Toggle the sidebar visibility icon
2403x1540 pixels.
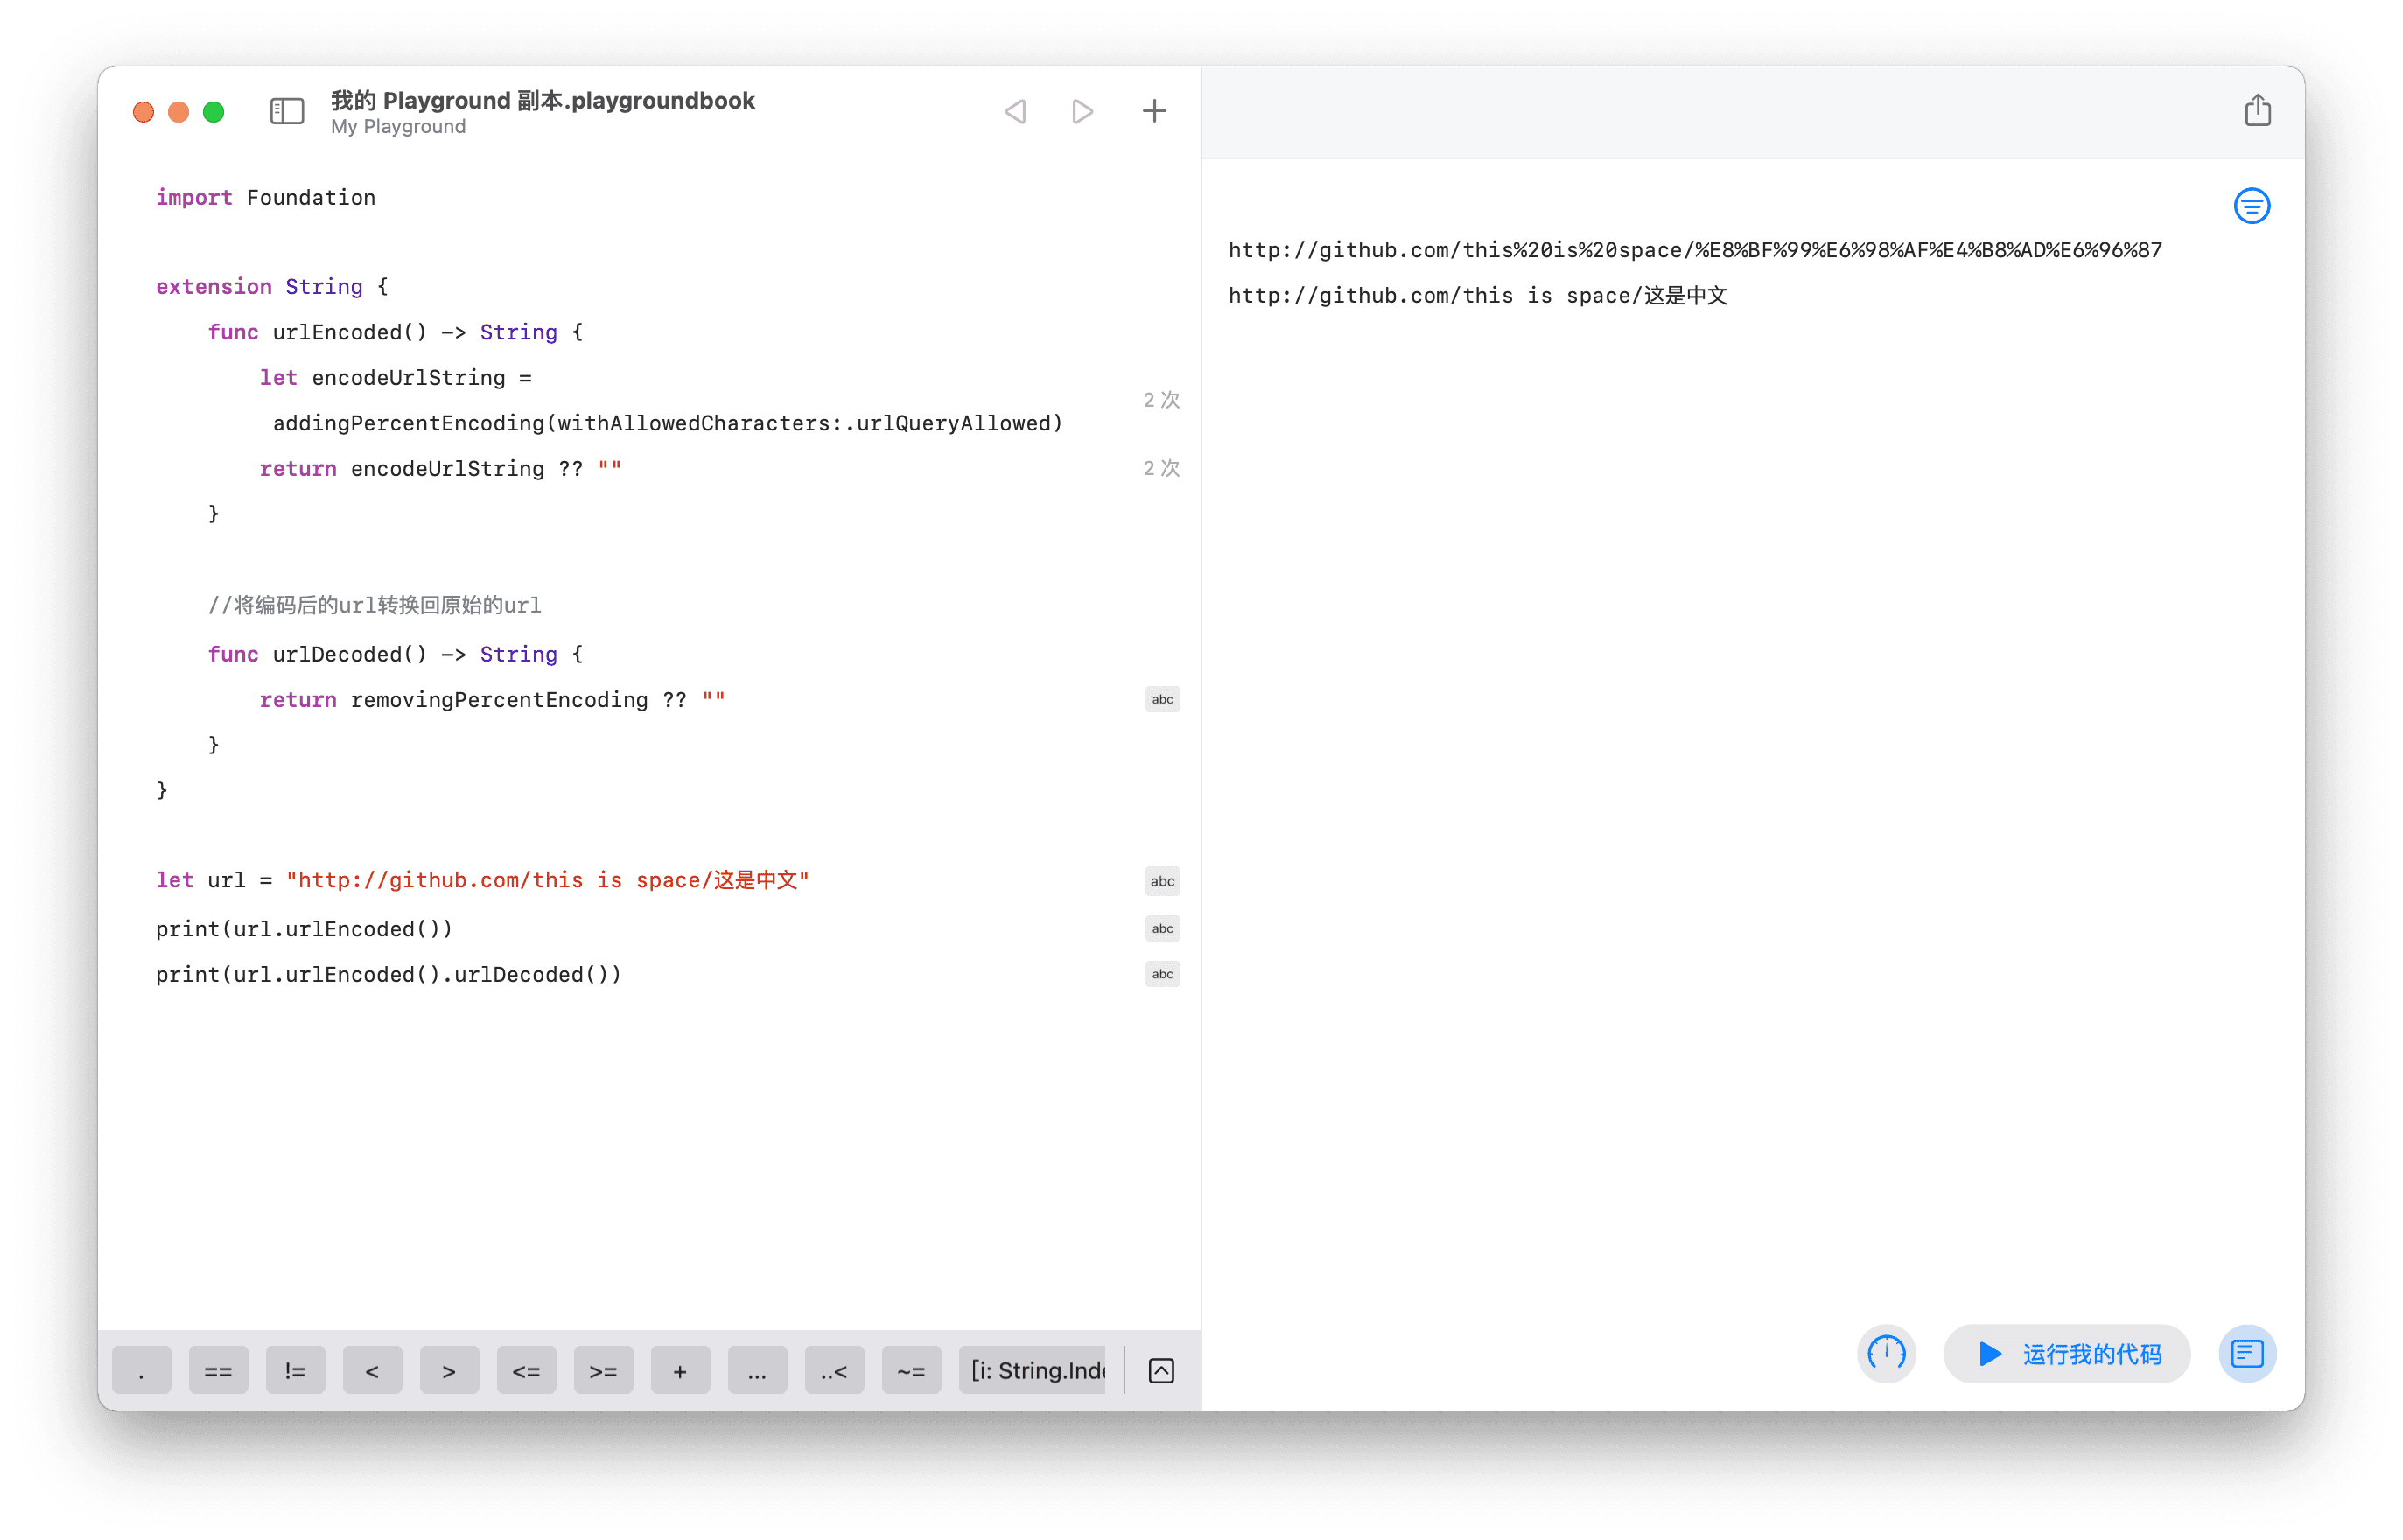pyautogui.click(x=286, y=111)
